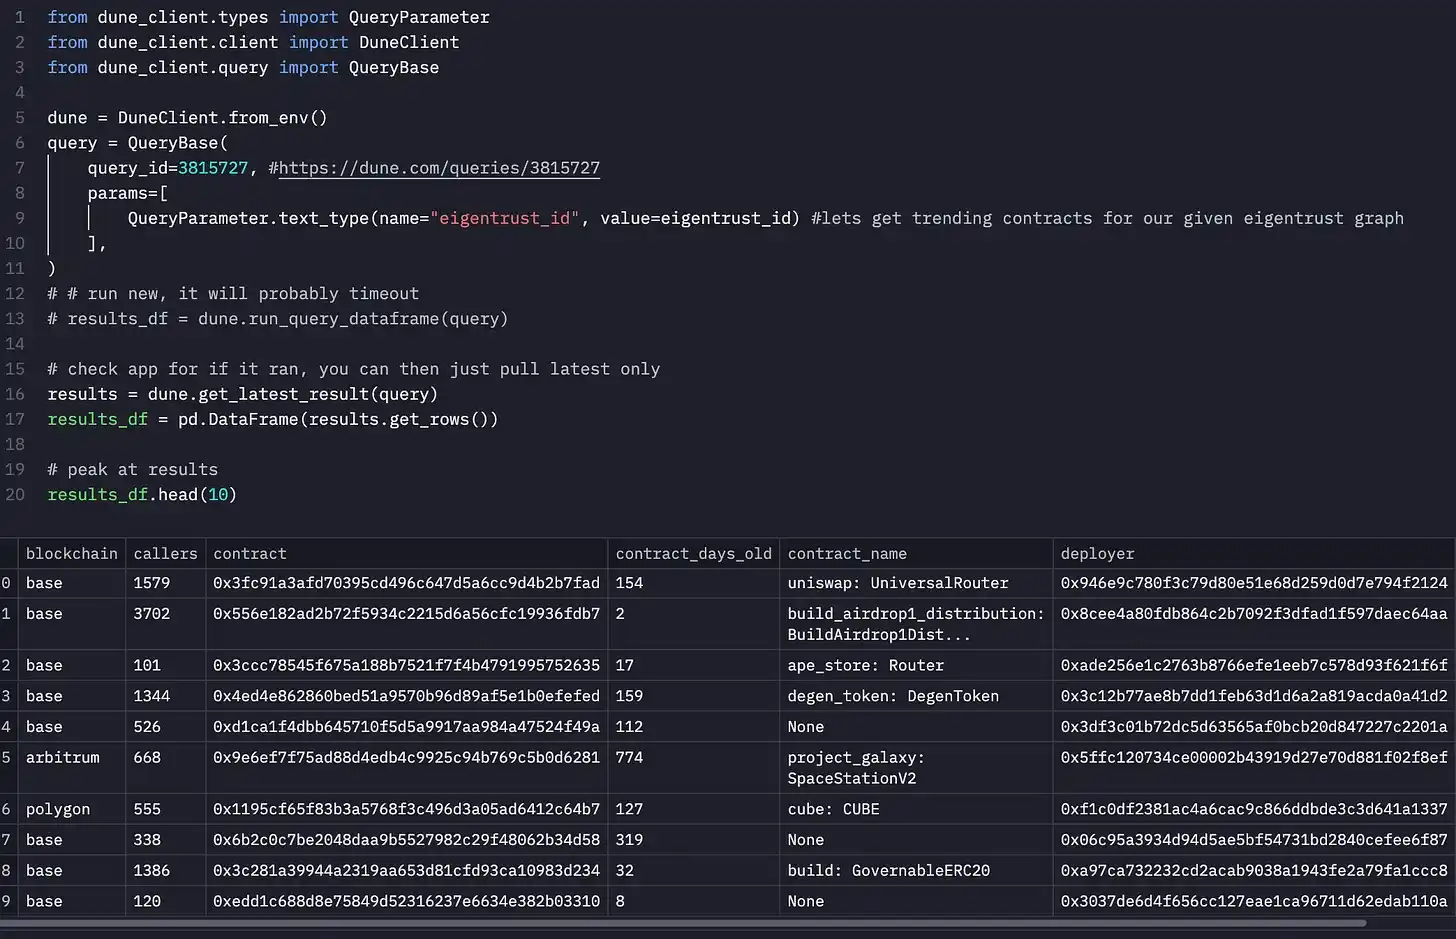Click the degen_token: DegenToken cell
Screen dimensions: 1456x939
[x=892, y=696]
